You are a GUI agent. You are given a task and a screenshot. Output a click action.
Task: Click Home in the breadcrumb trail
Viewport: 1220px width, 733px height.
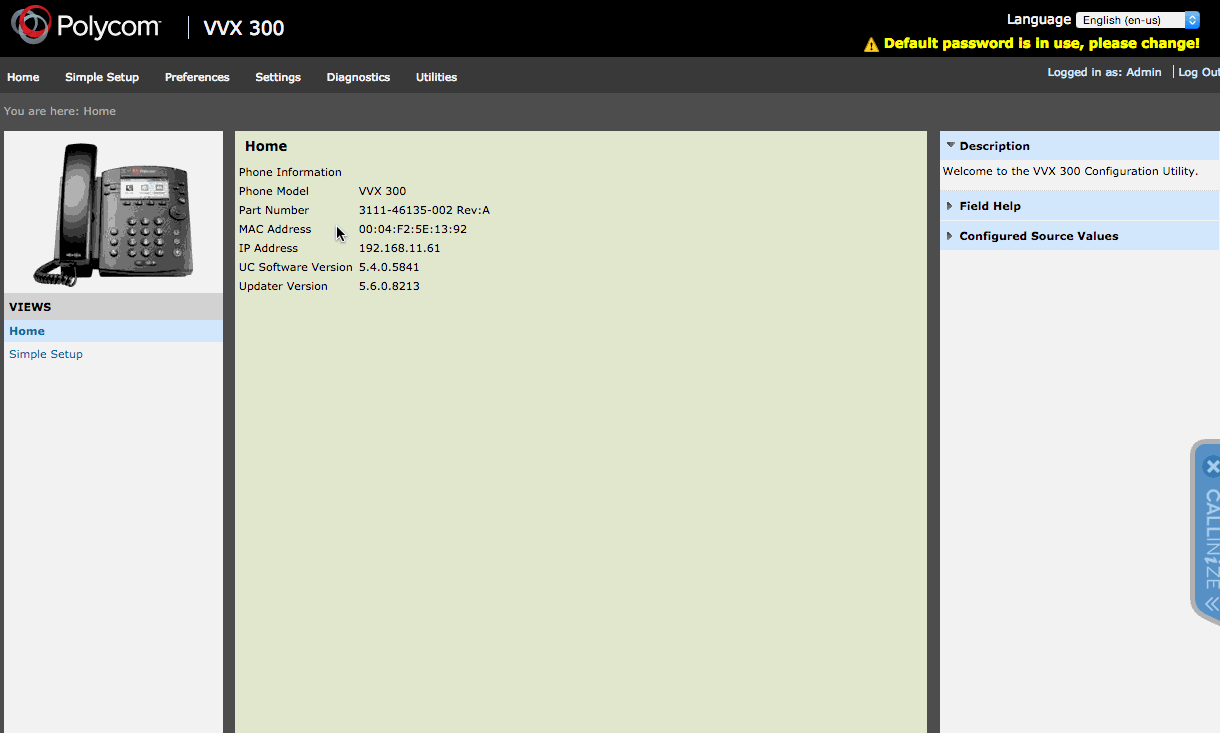click(99, 111)
